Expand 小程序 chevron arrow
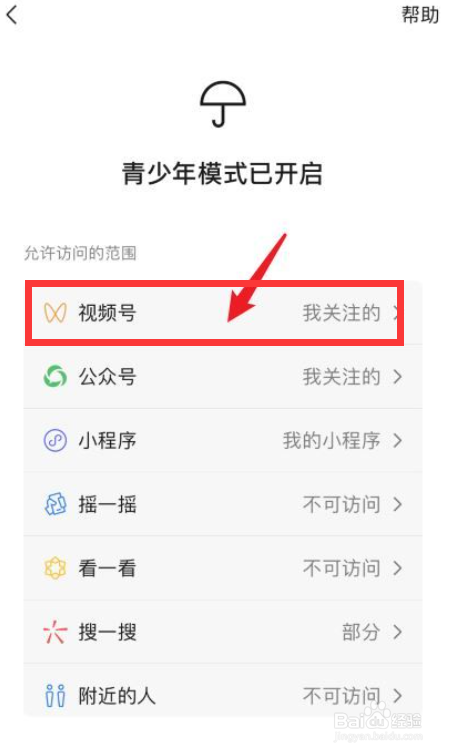 [x=397, y=440]
